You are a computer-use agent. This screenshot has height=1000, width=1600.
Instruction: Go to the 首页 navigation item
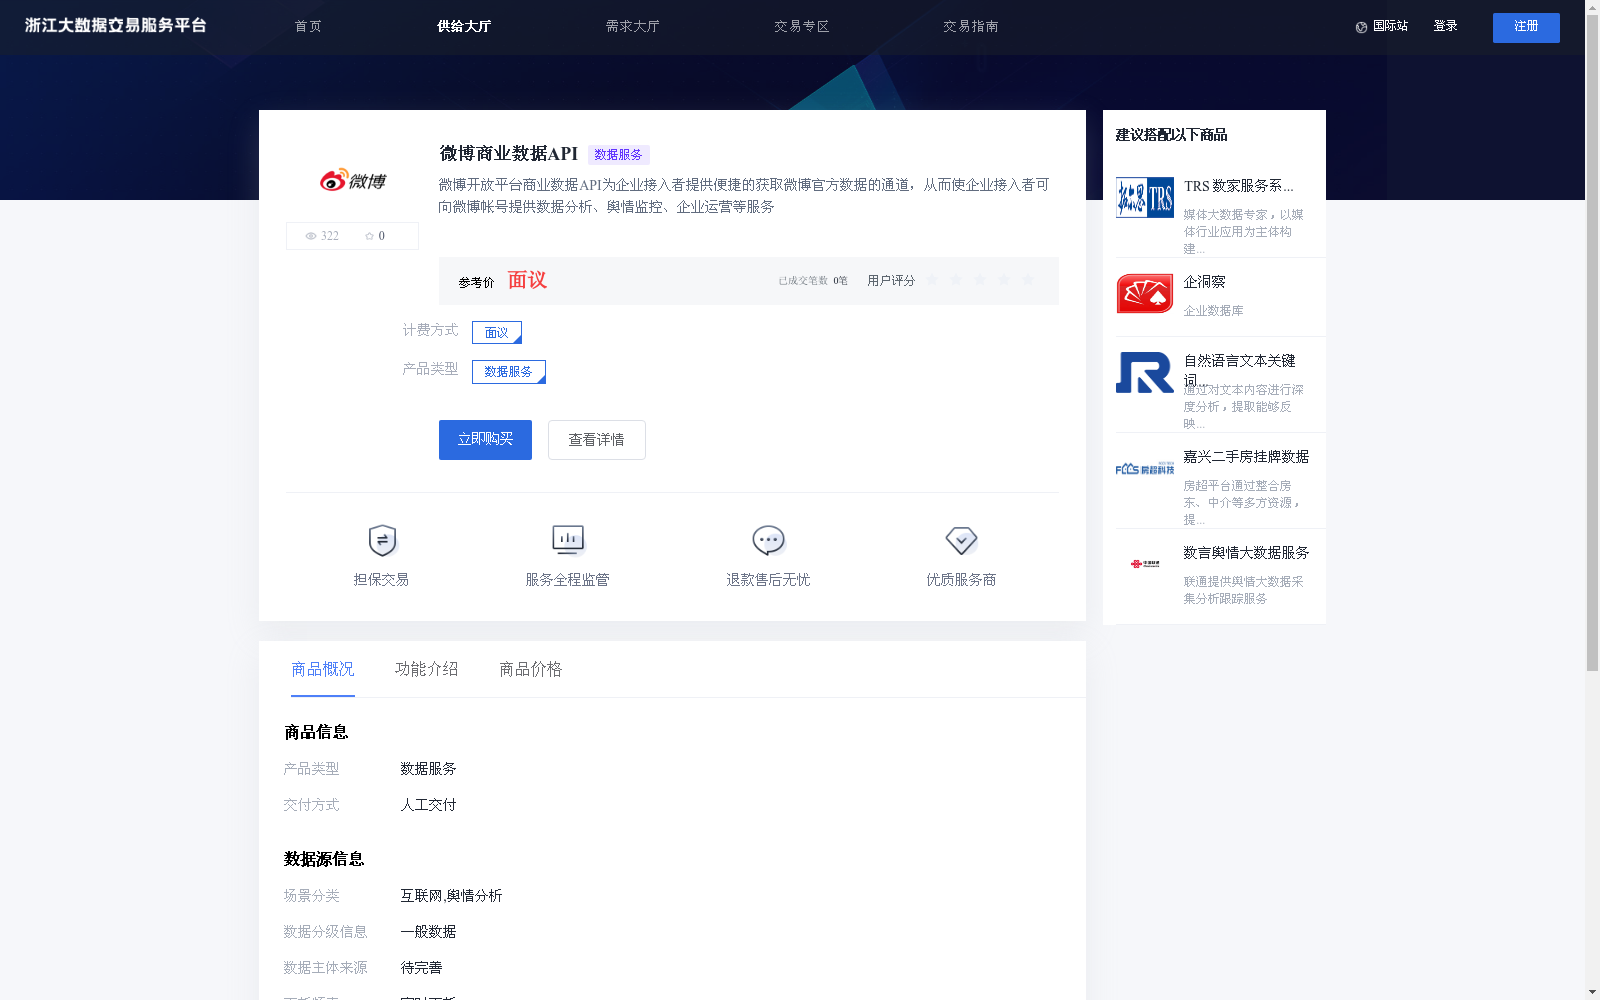(308, 26)
